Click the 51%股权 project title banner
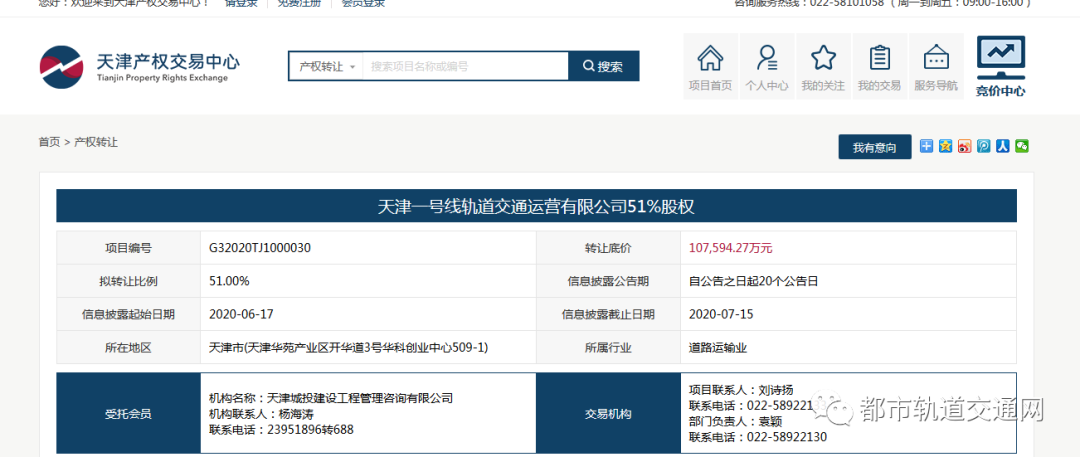 [x=537, y=206]
